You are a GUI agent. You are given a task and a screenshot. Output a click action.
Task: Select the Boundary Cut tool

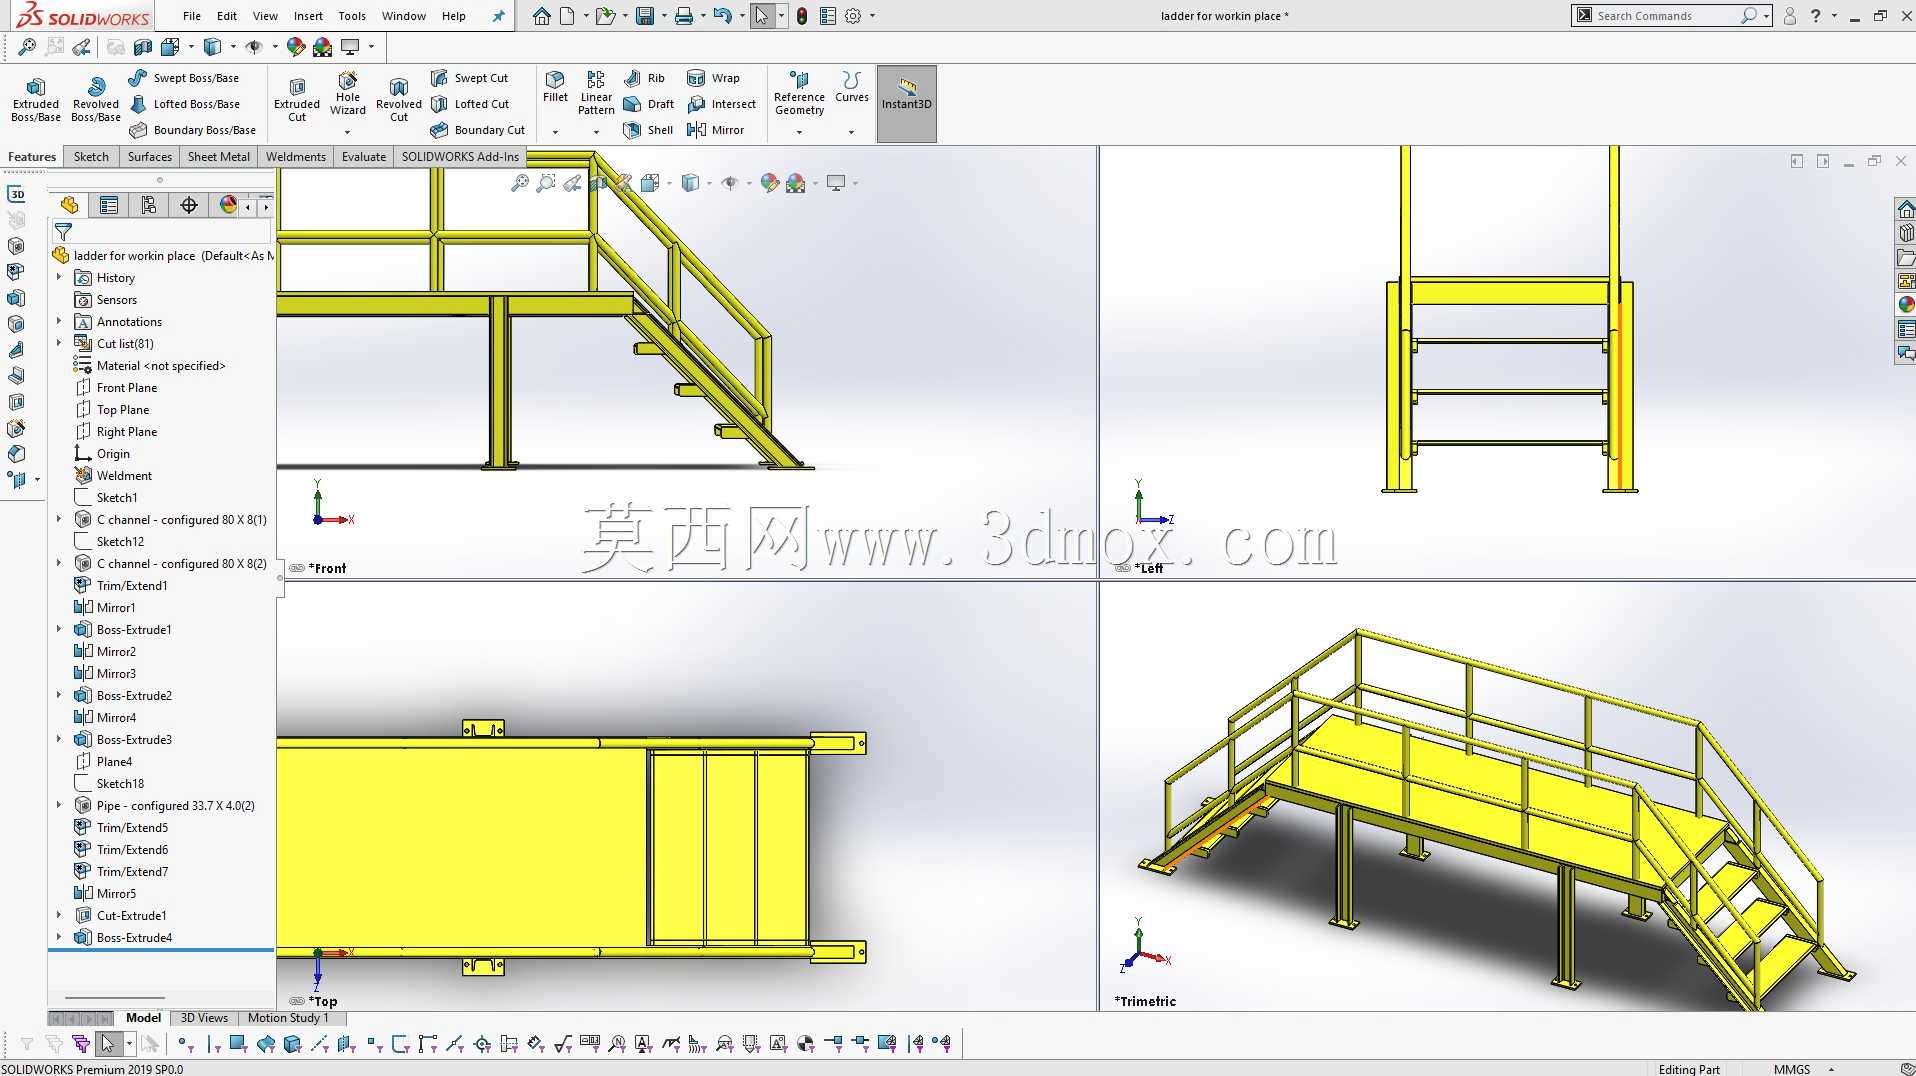click(478, 130)
